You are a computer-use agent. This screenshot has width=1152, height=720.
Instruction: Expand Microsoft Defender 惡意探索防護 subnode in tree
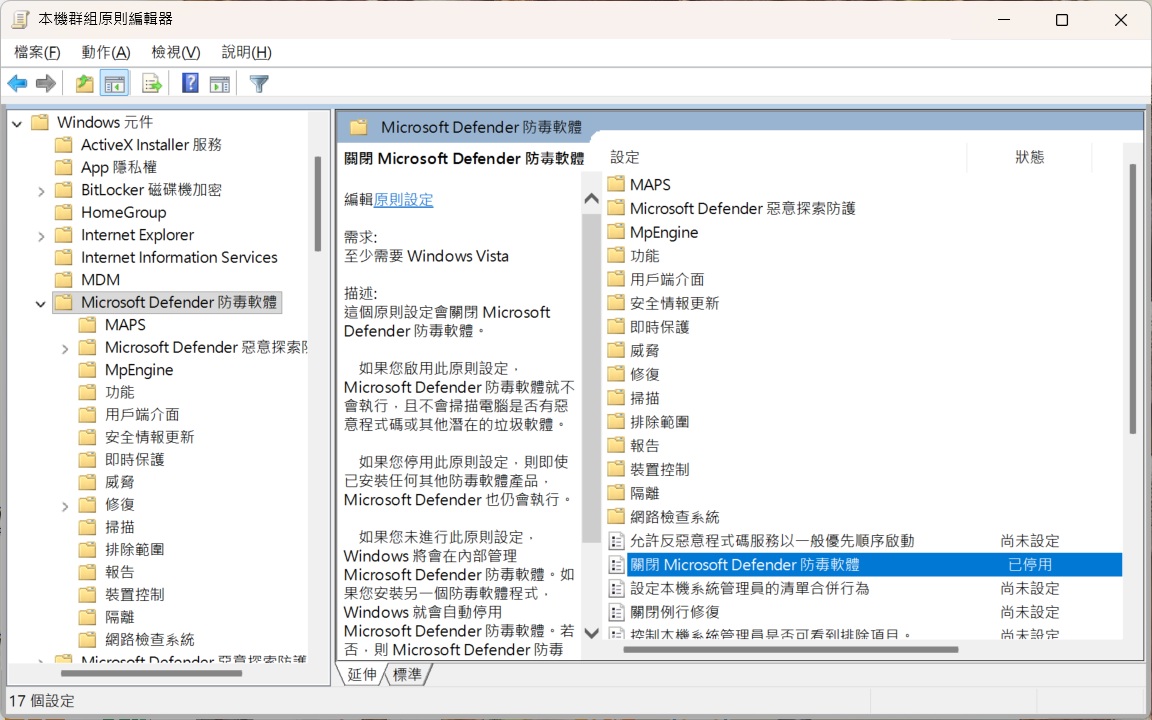[x=65, y=348]
